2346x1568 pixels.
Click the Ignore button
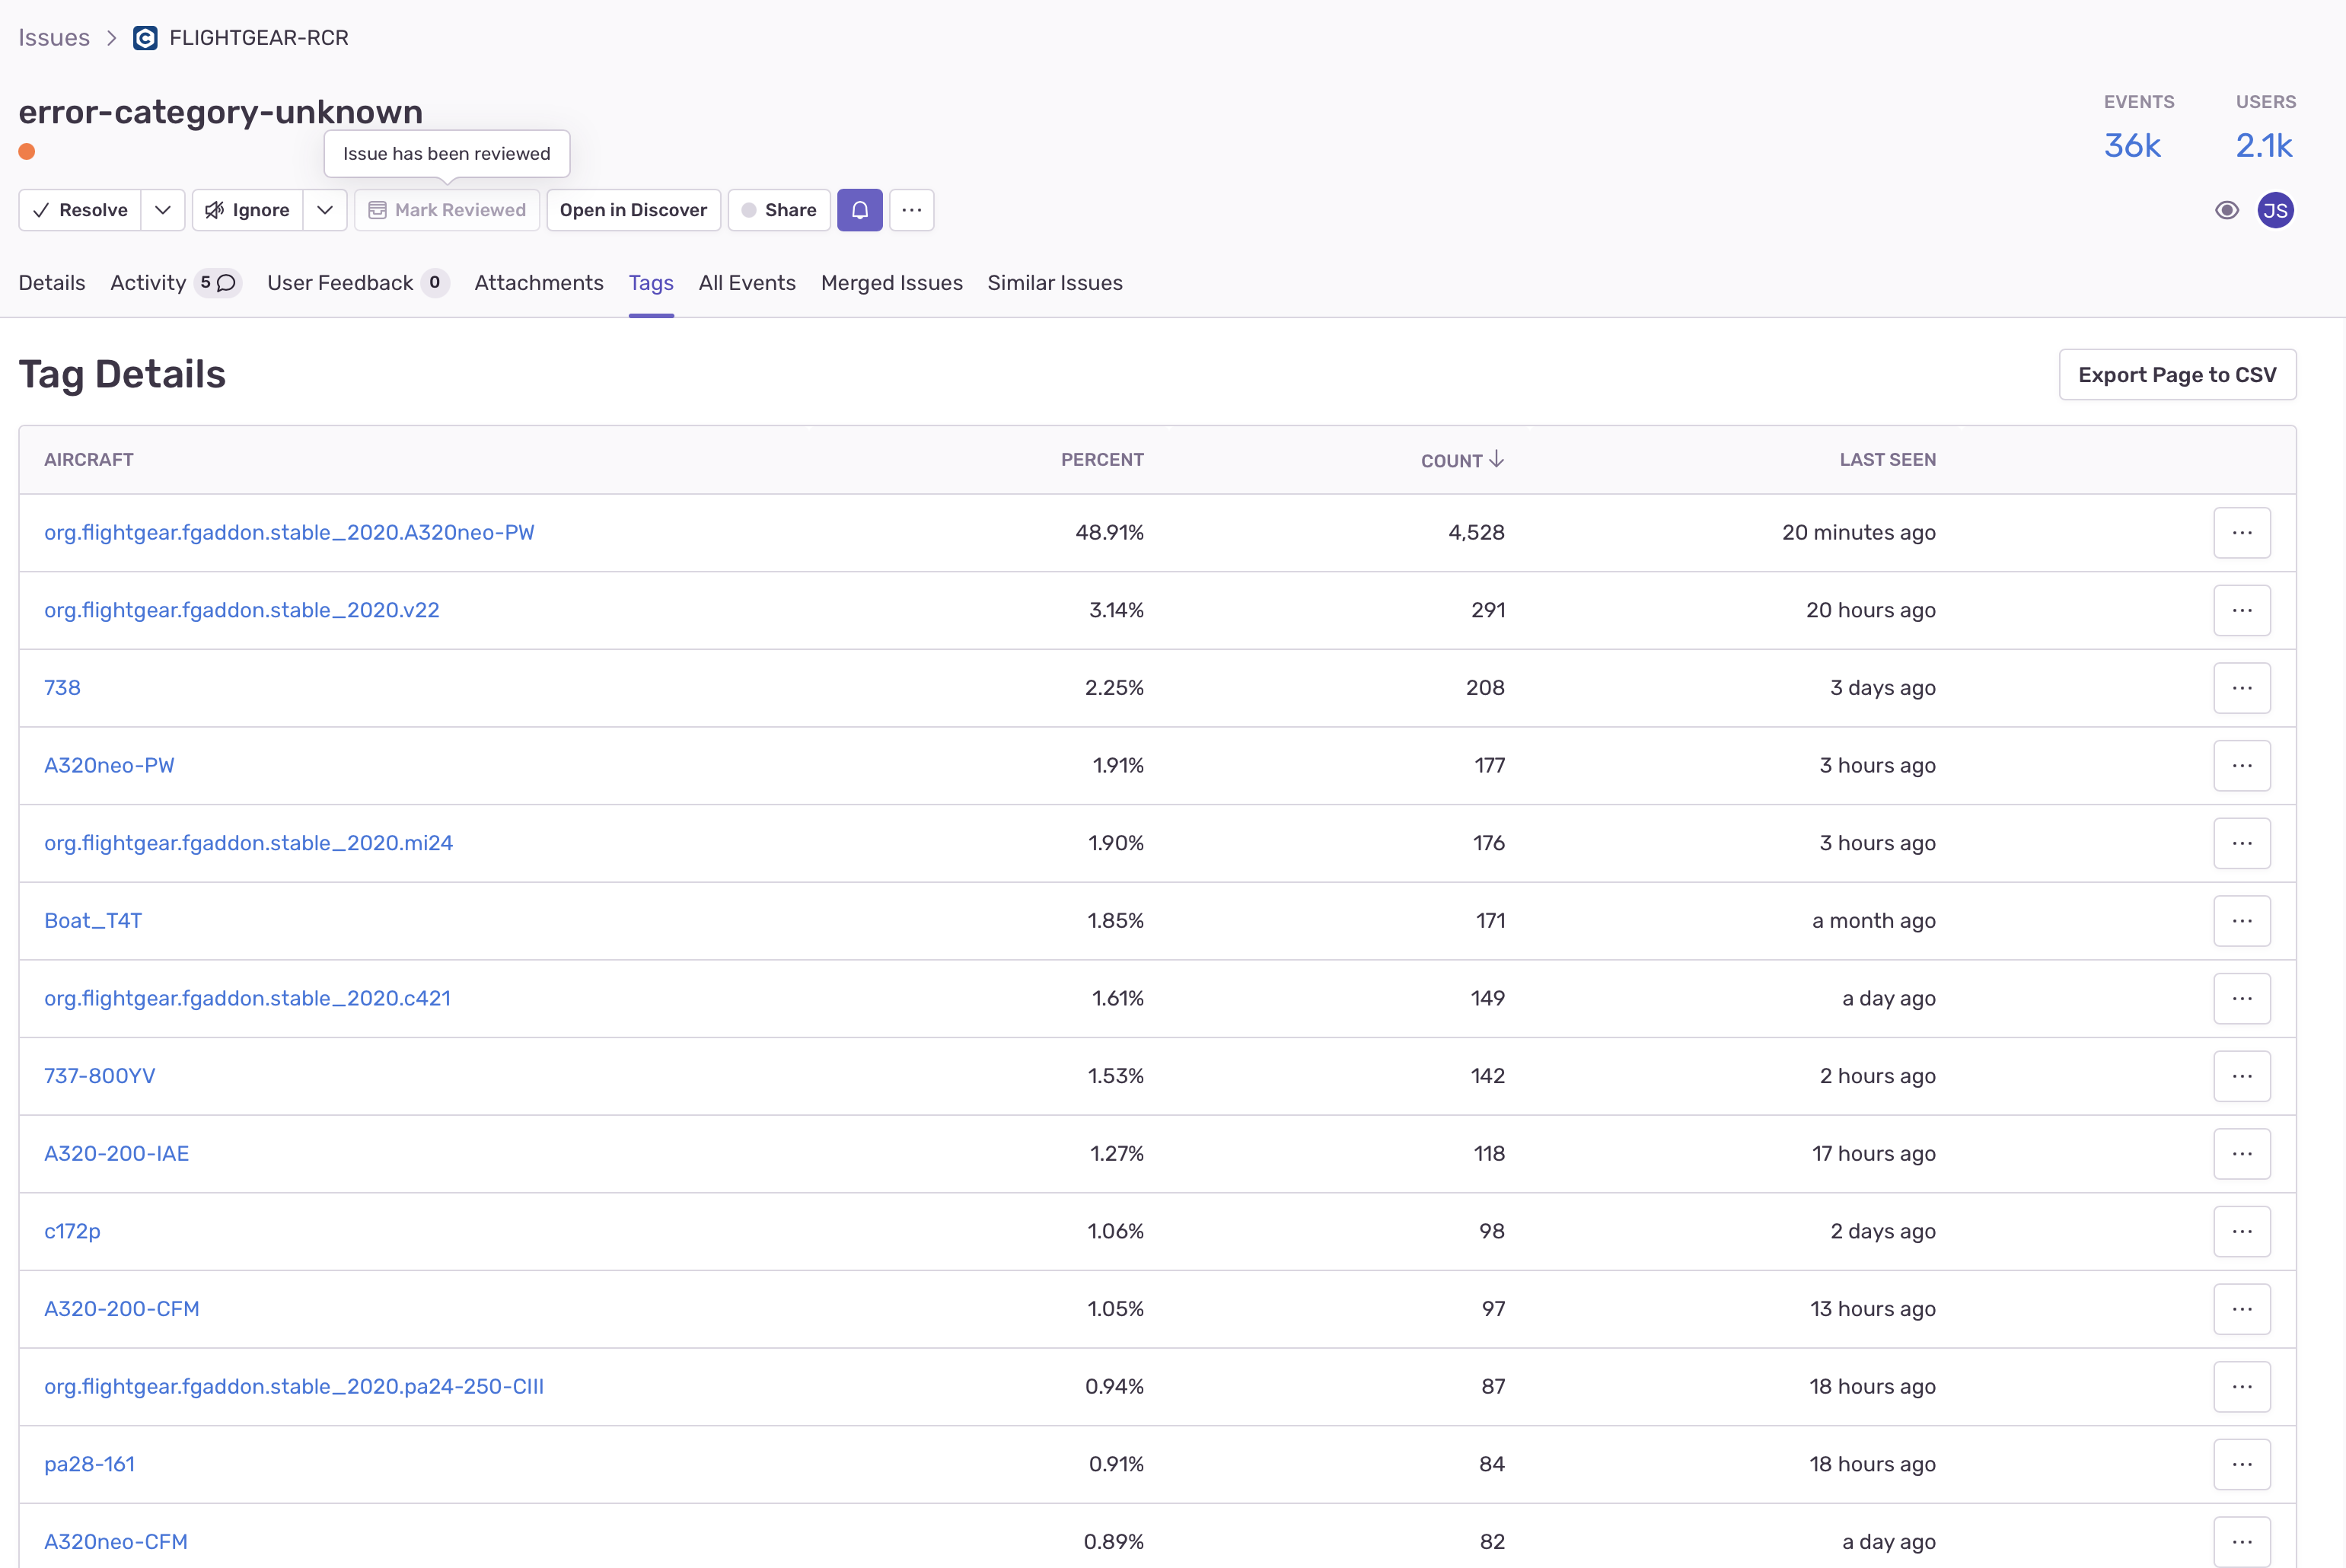248,210
